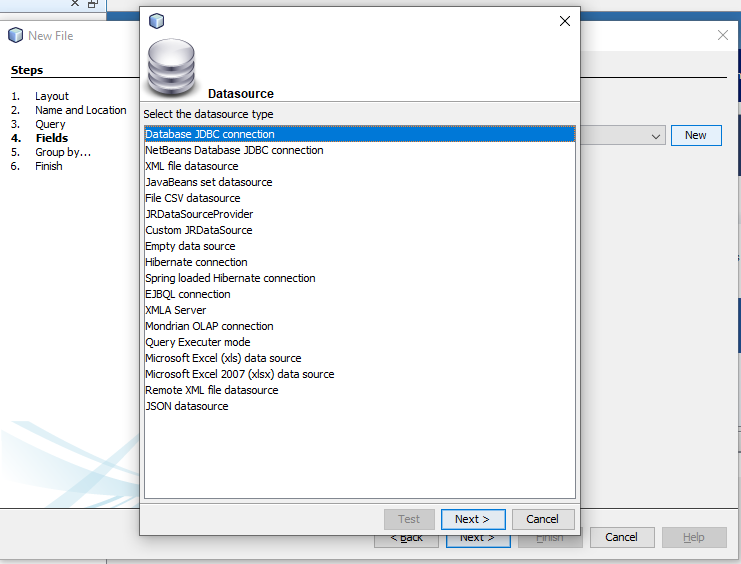
Task: Select Mondrian OLAP connection
Action: point(360,326)
